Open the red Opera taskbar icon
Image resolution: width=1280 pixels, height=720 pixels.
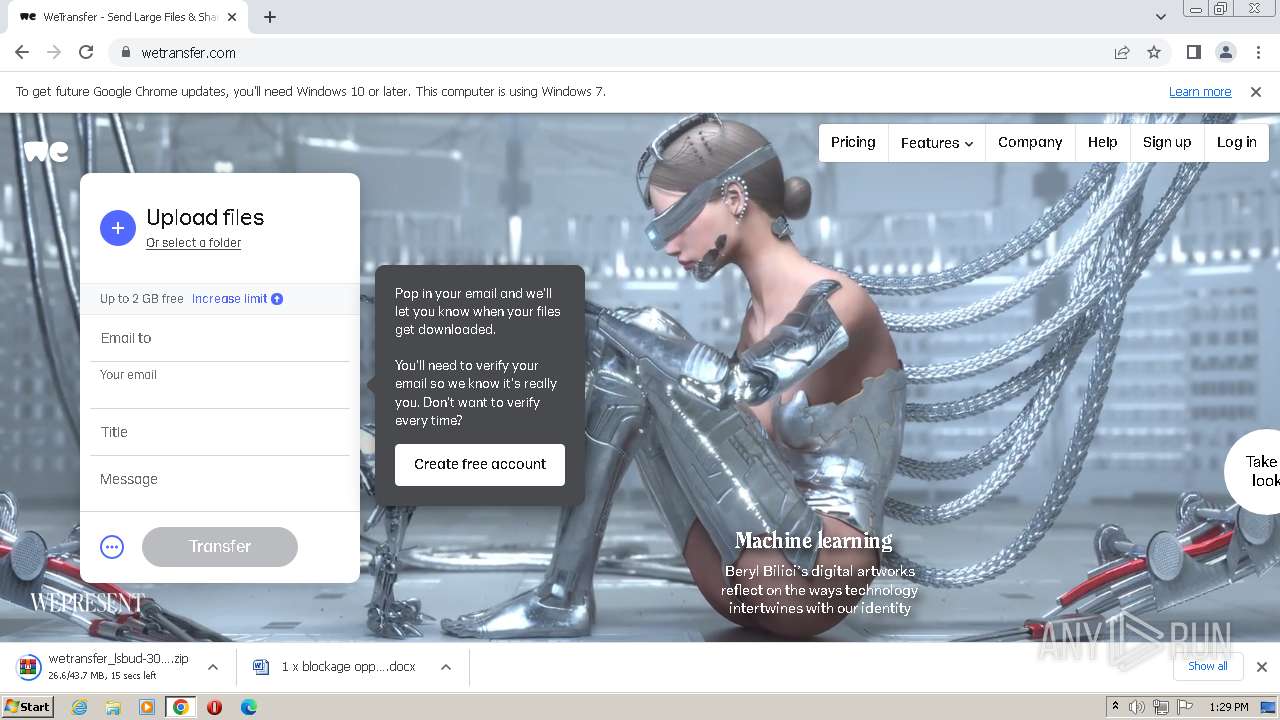click(214, 707)
